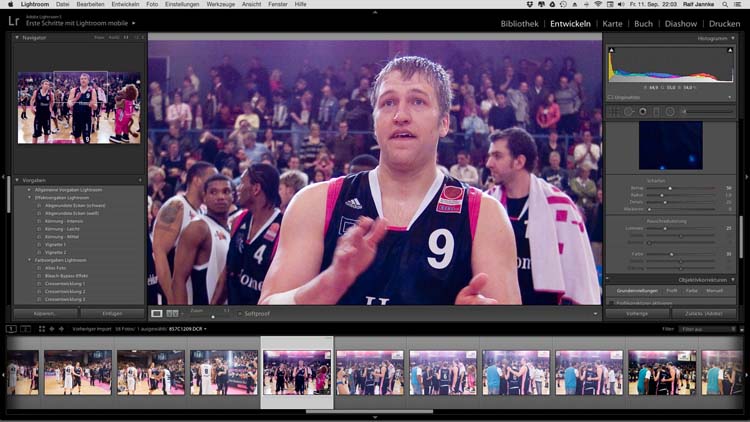750x422 pixels.
Task: Select Manuell tab in Objektivkorrekturen
Action: 714,291
